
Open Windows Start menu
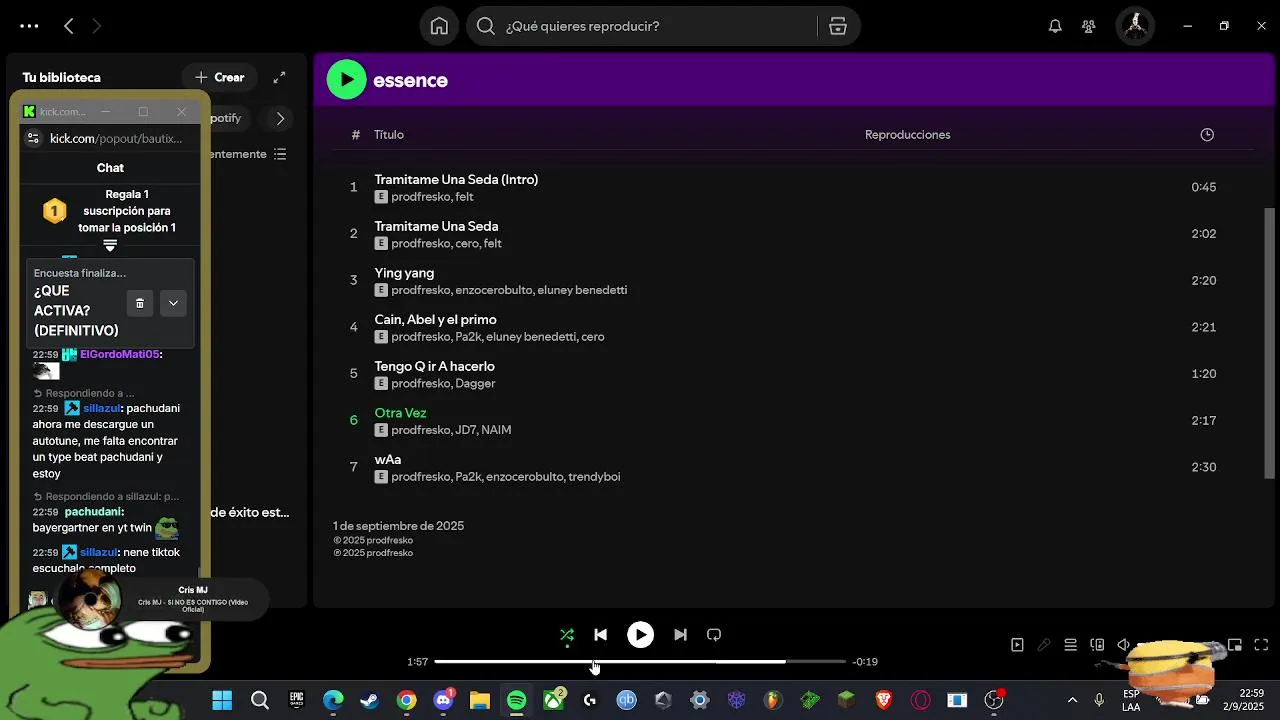[x=222, y=700]
